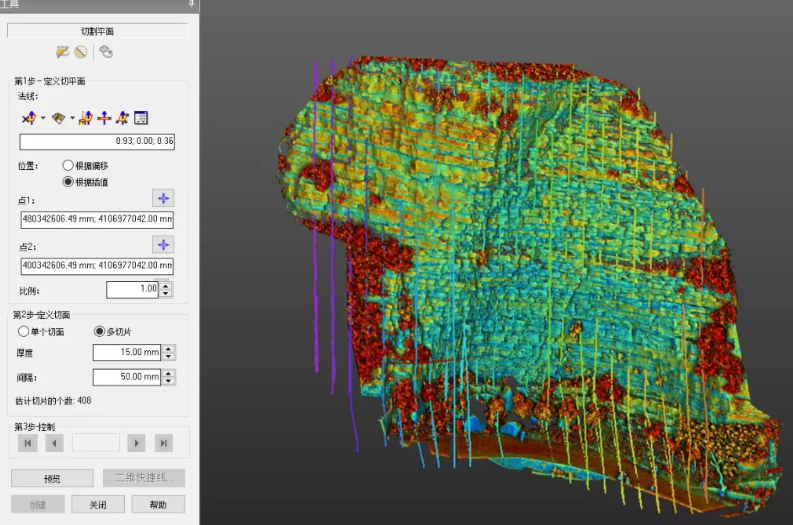
Task: Increase the 厚度 thickness with up arrow
Action: [169, 348]
